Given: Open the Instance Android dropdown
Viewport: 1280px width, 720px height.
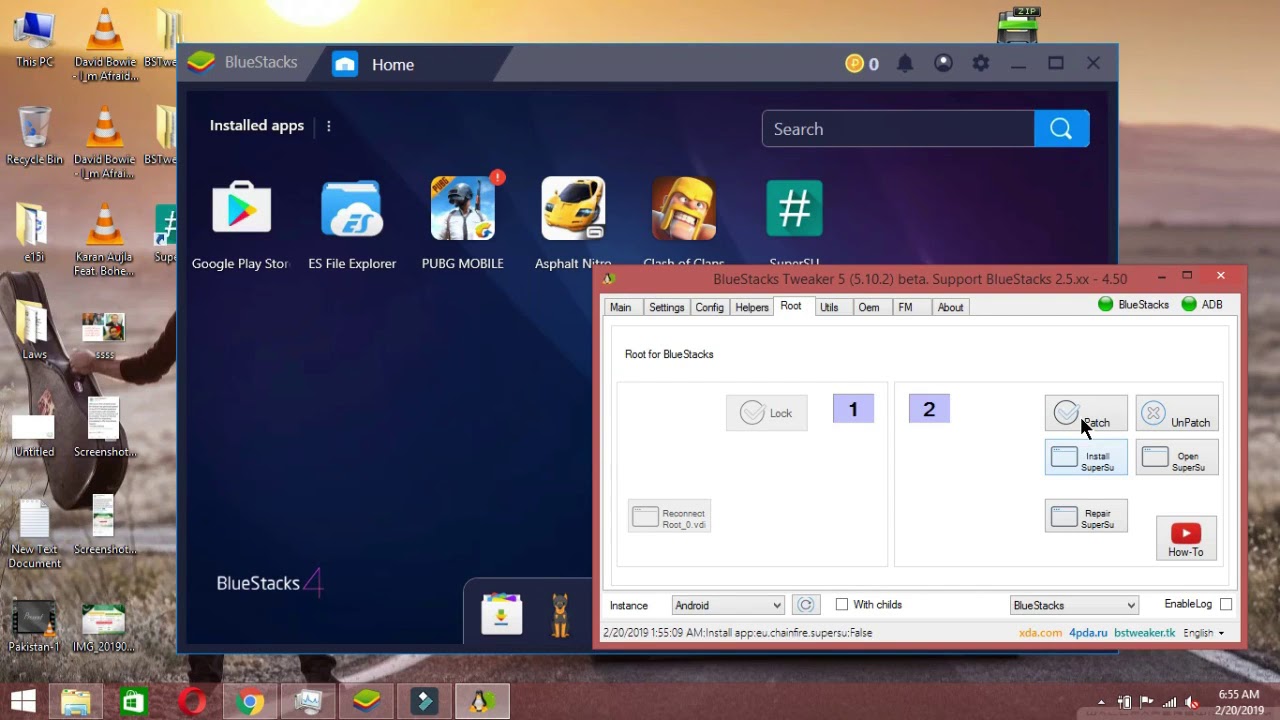Looking at the screenshot, I should coord(727,605).
